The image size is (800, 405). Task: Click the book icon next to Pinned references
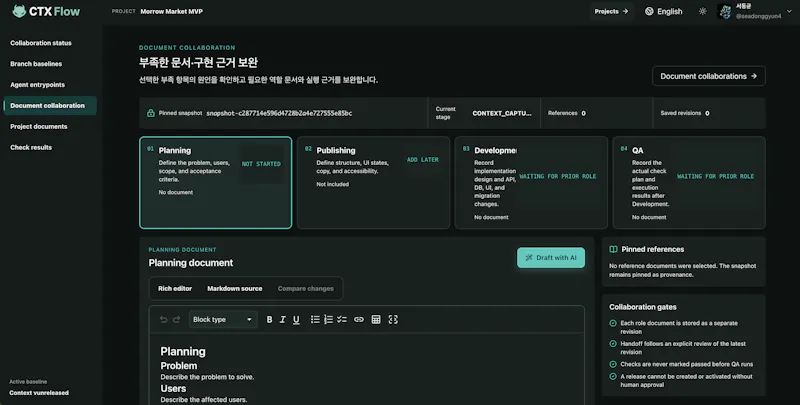[x=613, y=249]
